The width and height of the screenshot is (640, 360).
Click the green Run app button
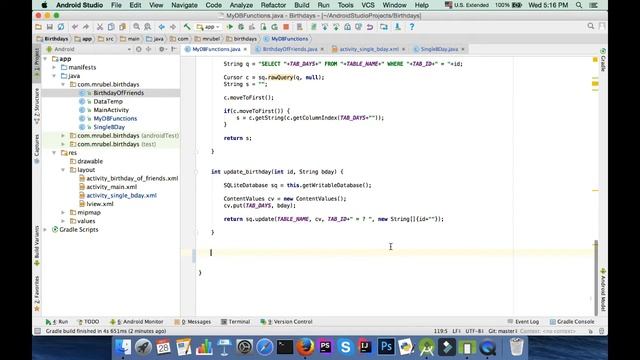(230, 27)
